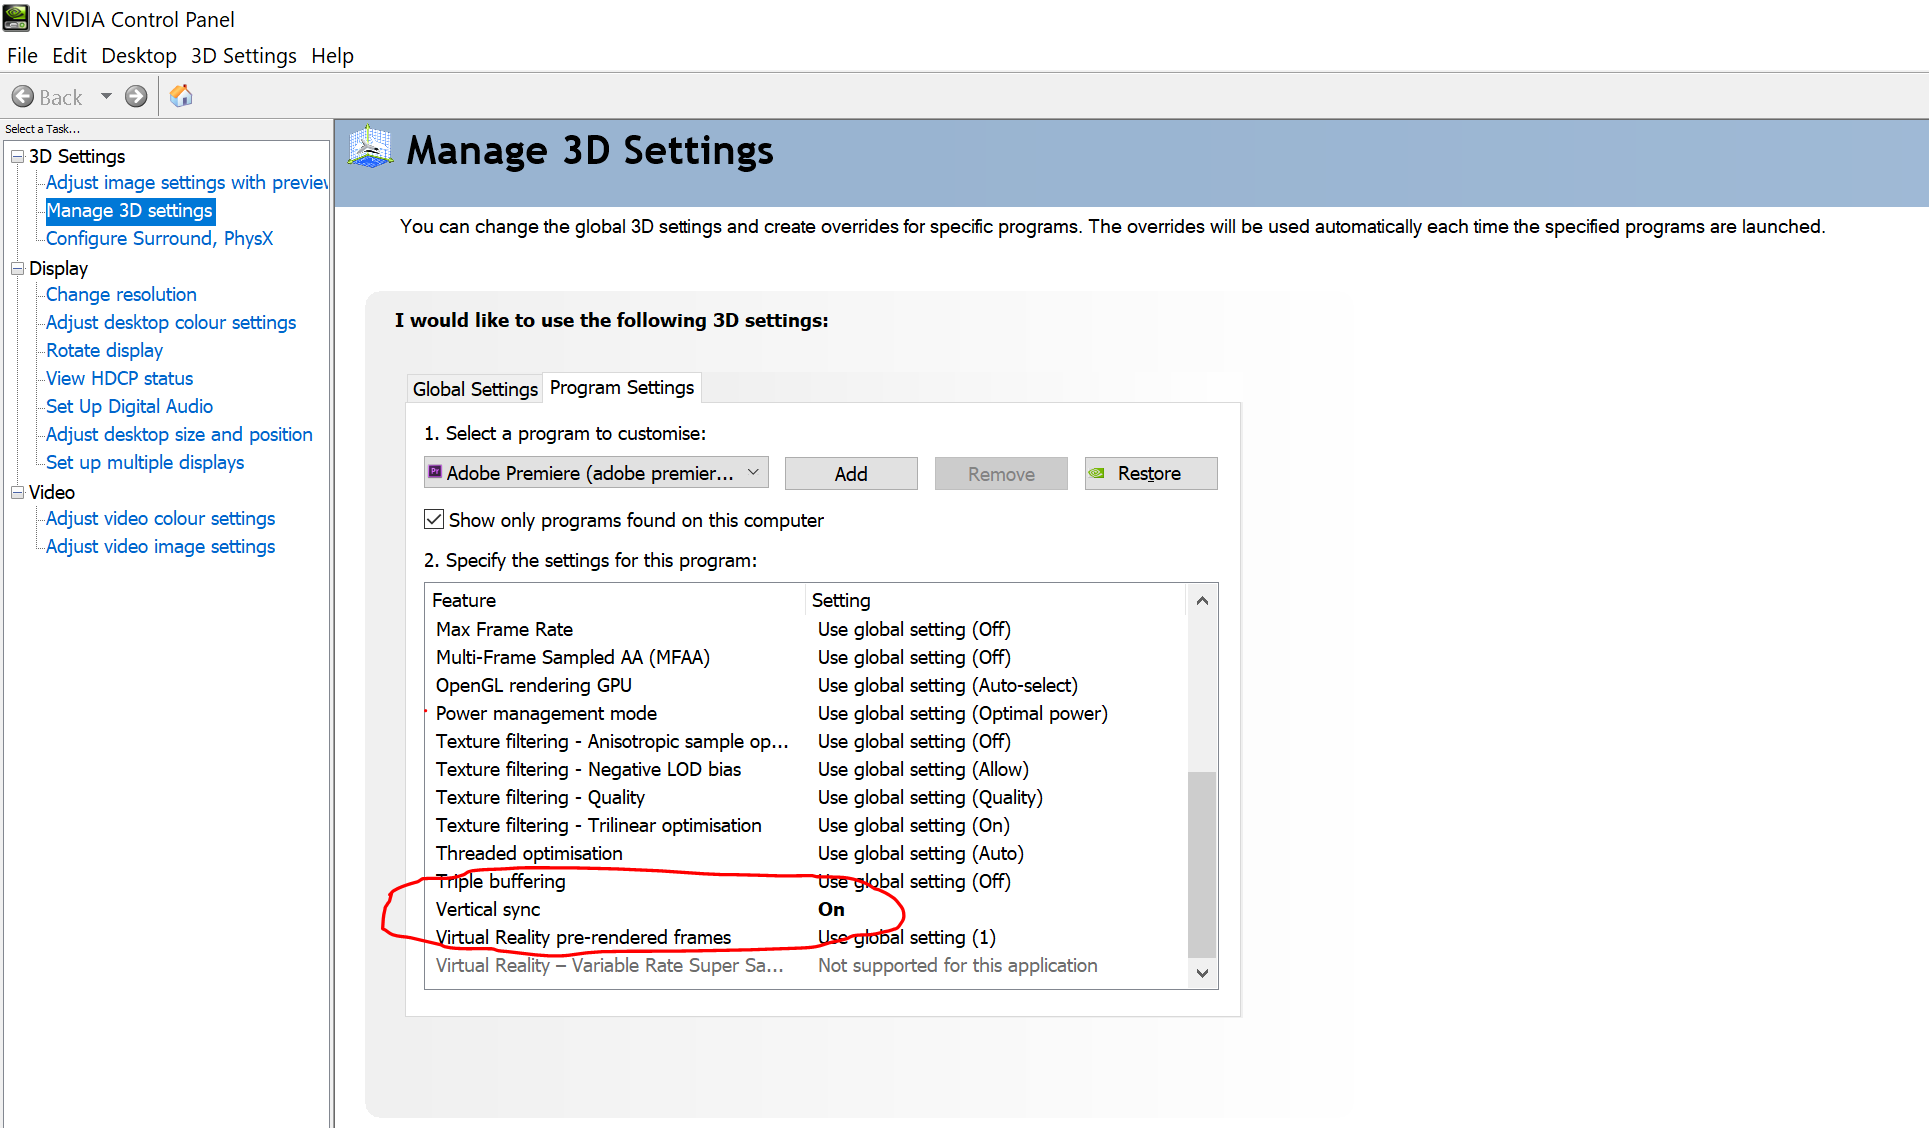Viewport: 1929px width, 1128px height.
Task: Switch to the Global Settings tab
Action: [x=474, y=388]
